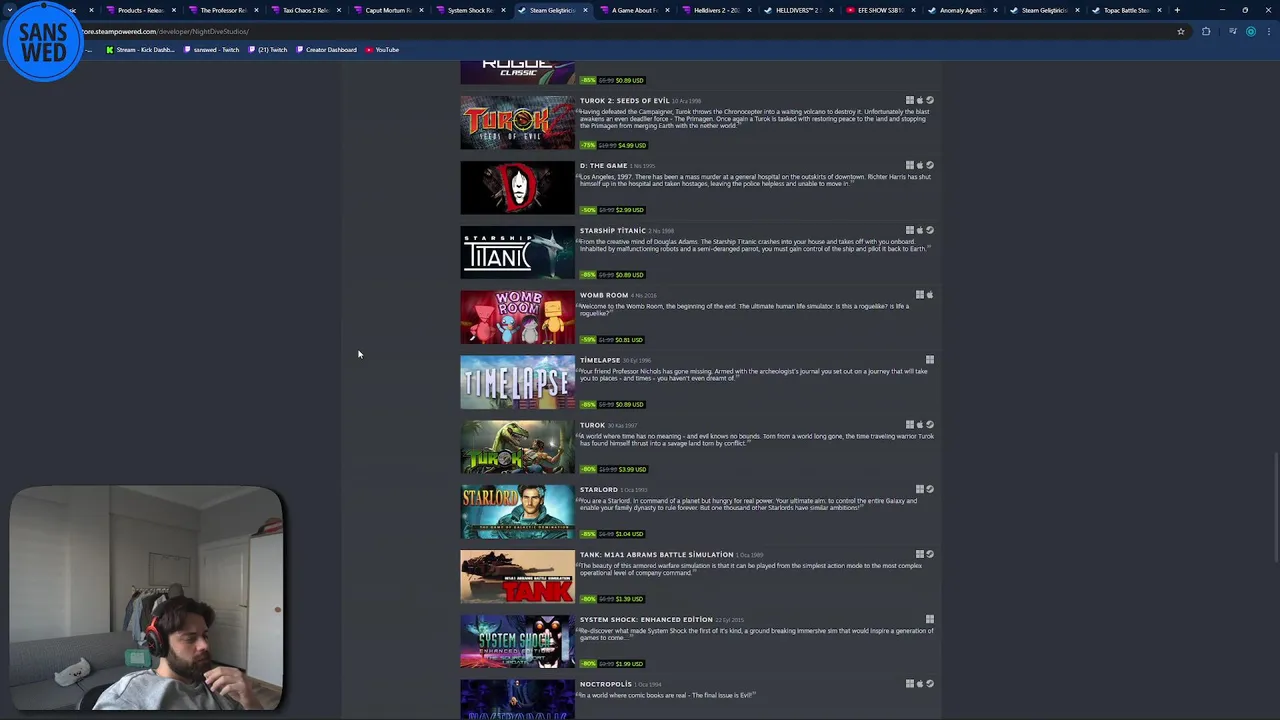Open Womb Room title link

[x=604, y=295]
